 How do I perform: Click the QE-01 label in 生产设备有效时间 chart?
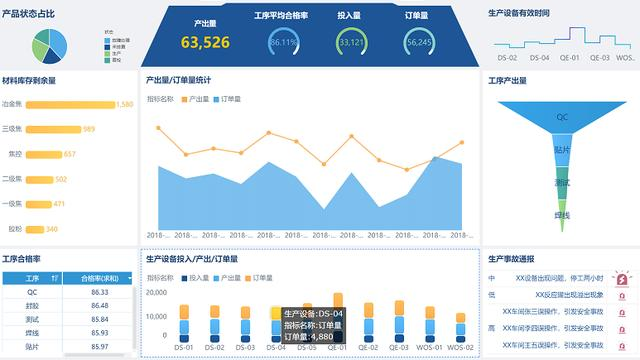(569, 58)
